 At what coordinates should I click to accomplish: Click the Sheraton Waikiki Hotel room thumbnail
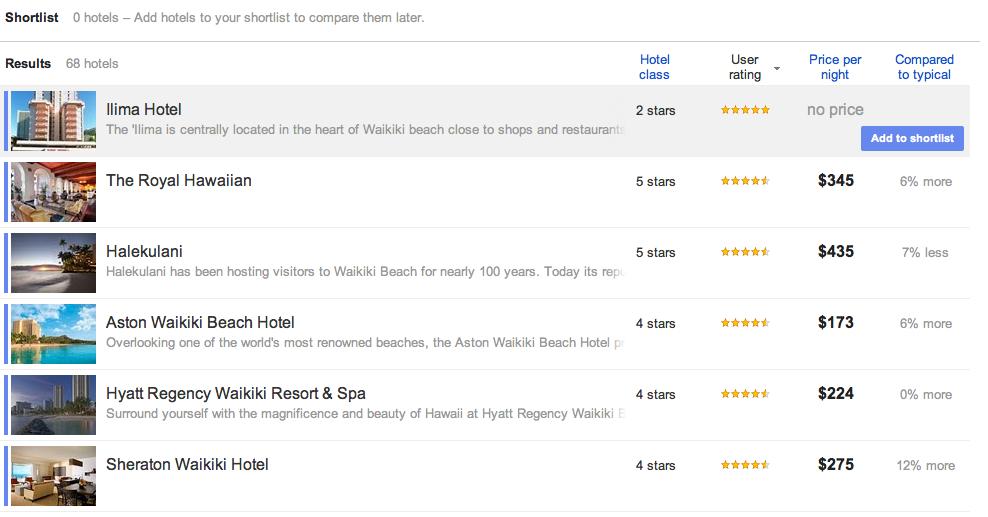click(53, 476)
